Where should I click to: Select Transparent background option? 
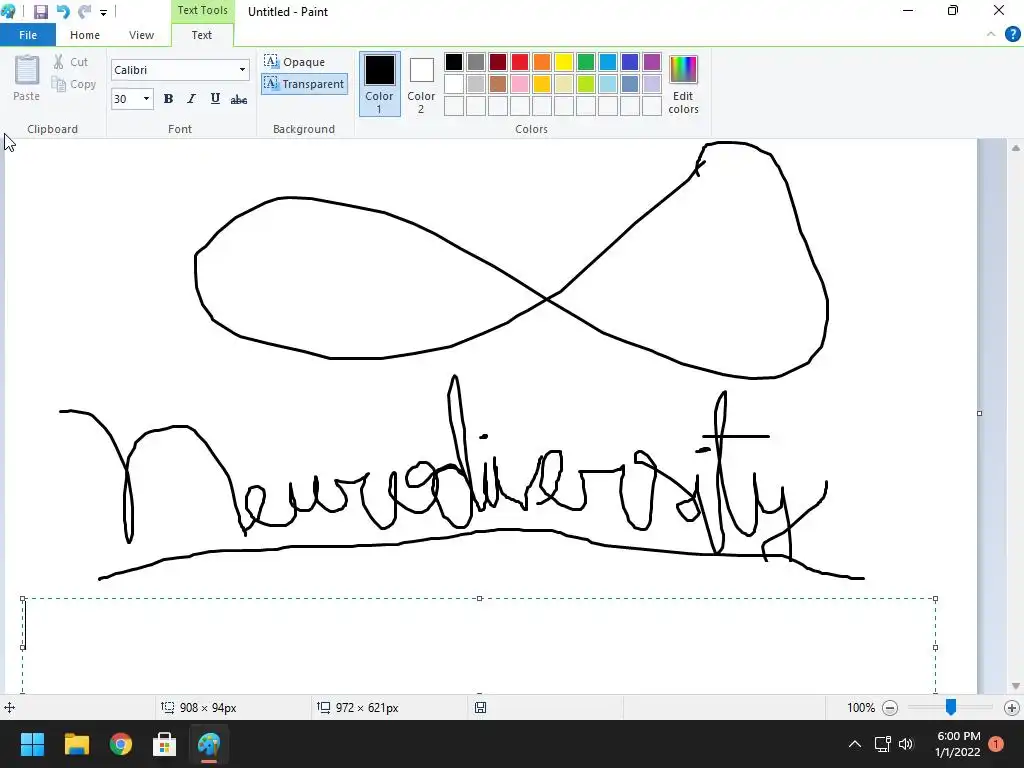pos(304,84)
